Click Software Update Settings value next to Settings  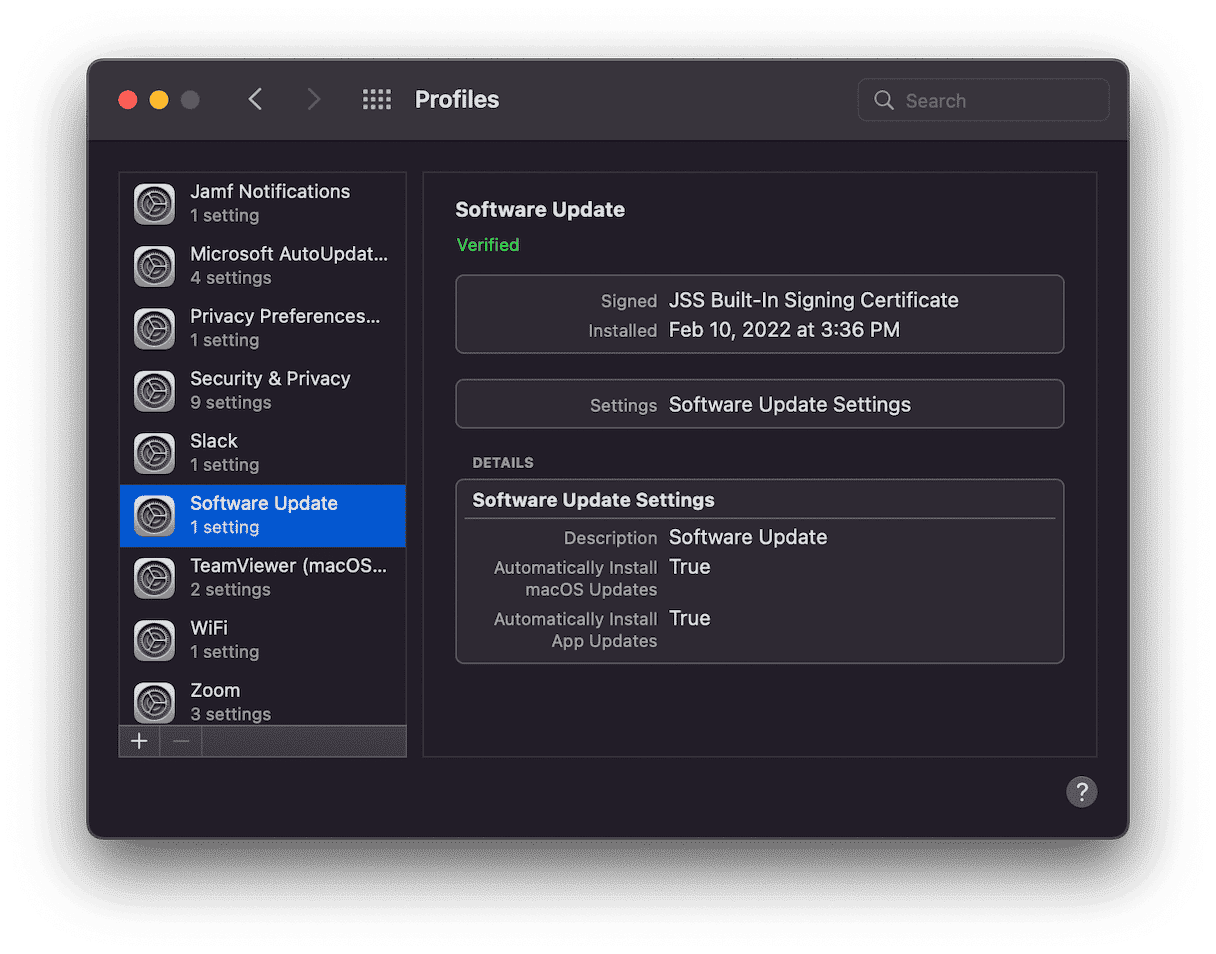click(x=790, y=405)
